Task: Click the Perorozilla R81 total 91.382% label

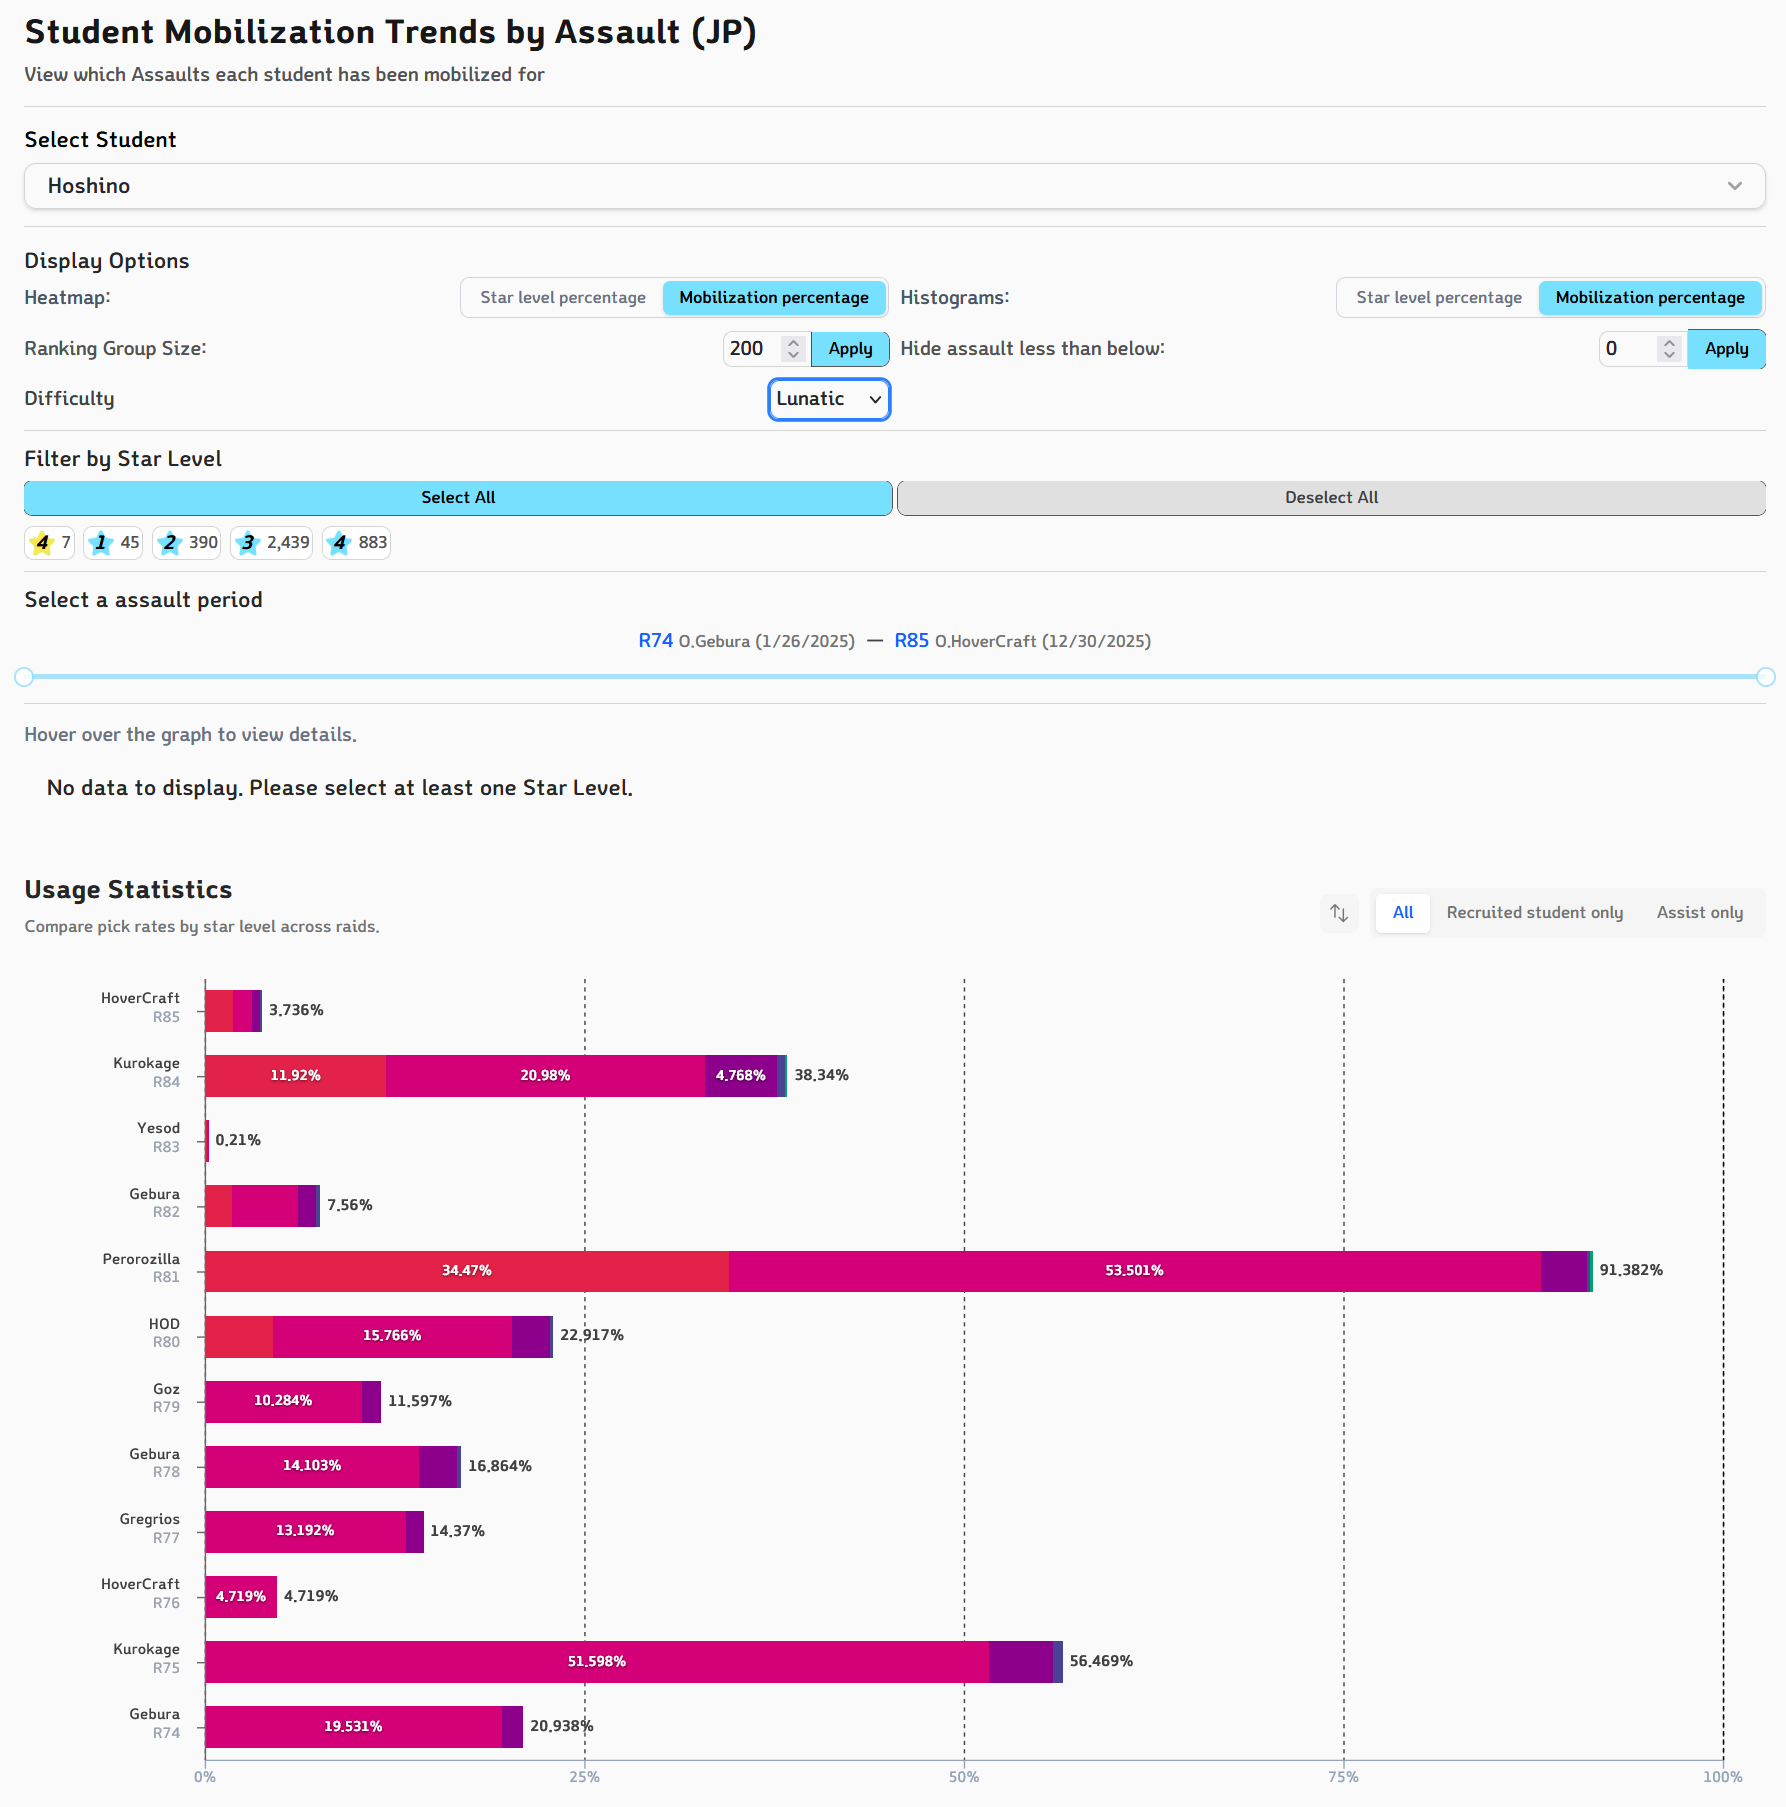Action: 1631,1270
